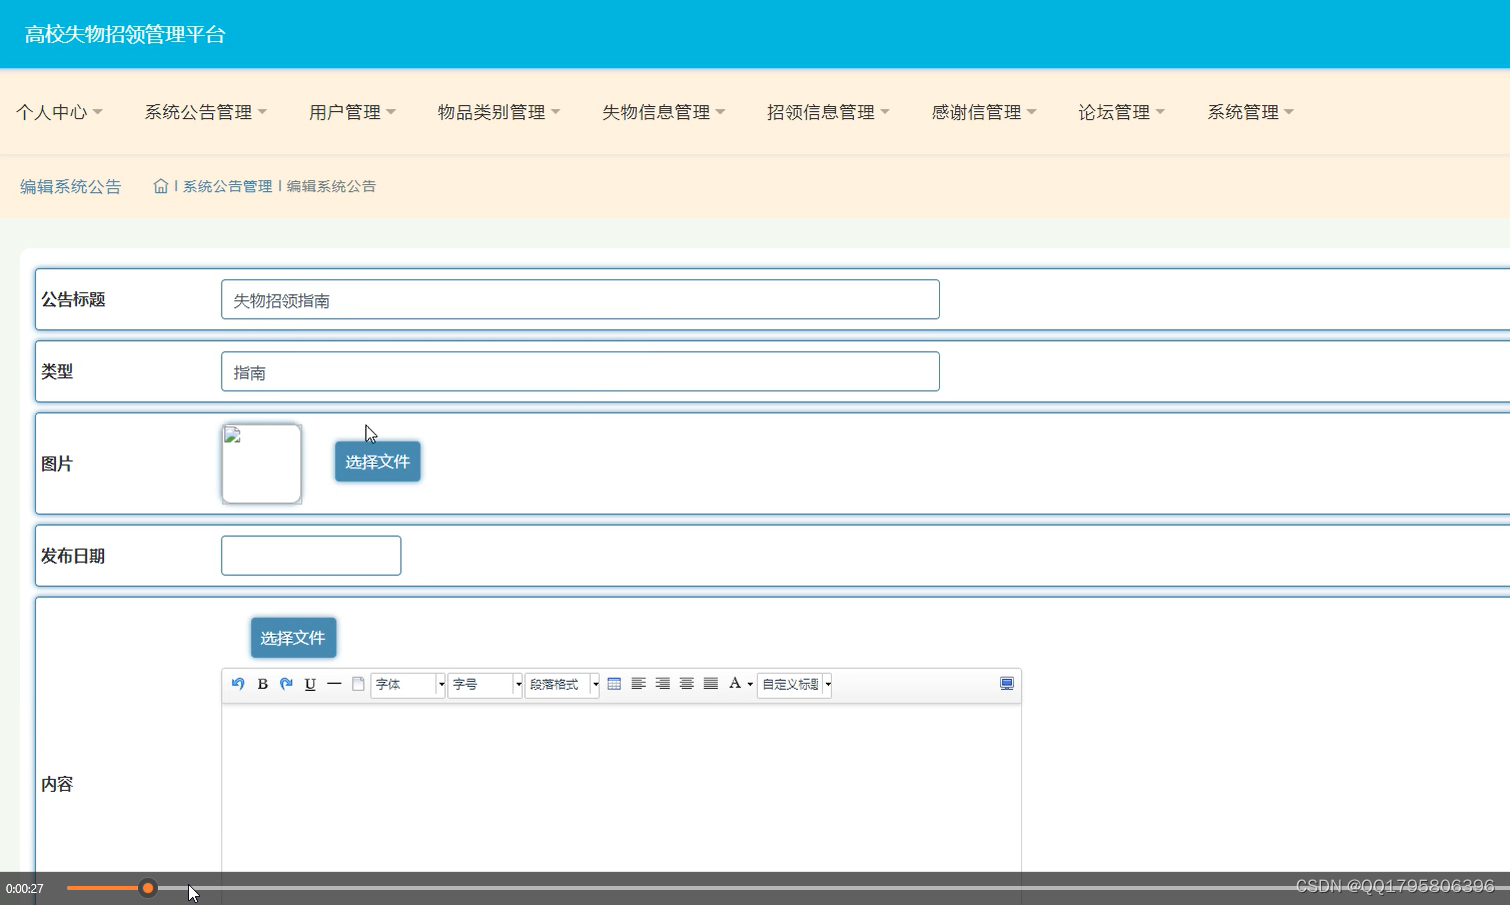
Task: Open the 字号 font size dropdown
Action: [x=485, y=684]
